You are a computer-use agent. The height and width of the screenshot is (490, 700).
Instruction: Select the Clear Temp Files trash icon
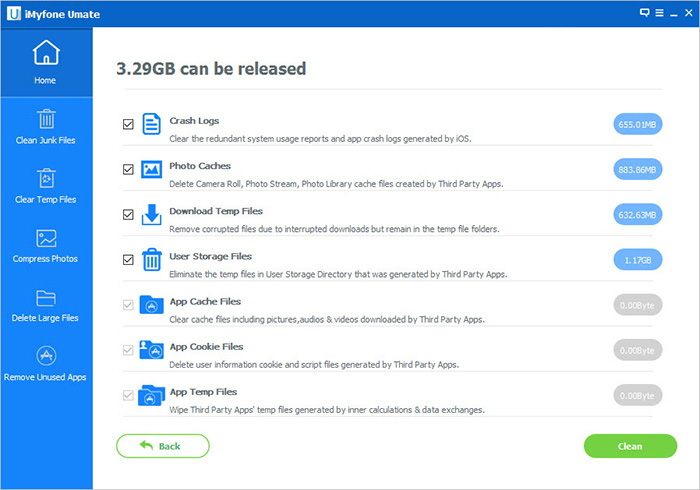pos(46,179)
